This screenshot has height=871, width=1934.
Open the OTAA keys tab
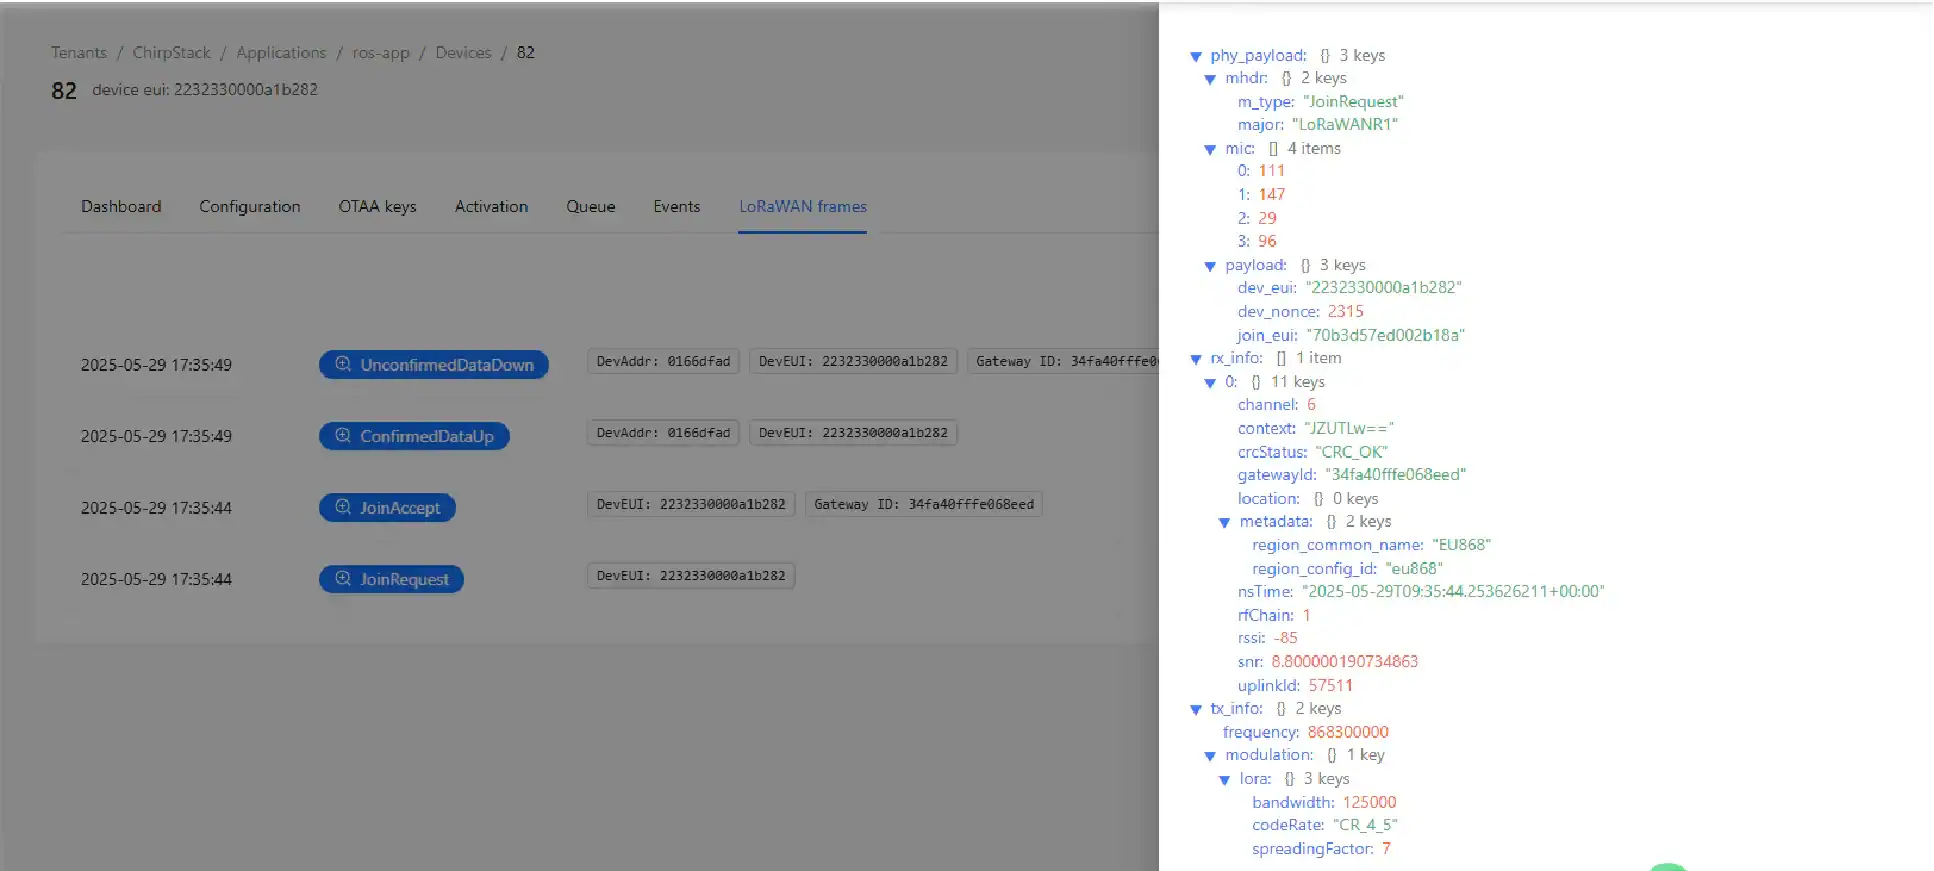coord(377,206)
